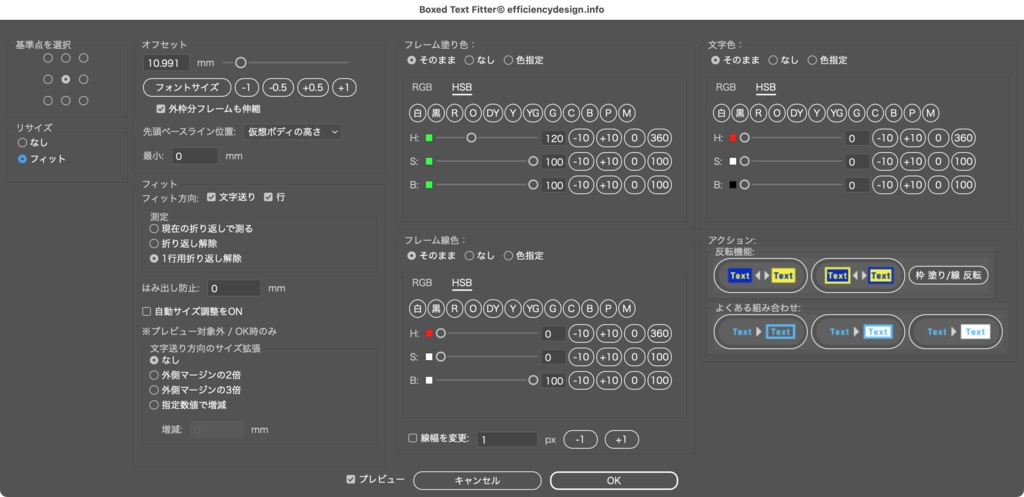
Task: Click キャンセル button
Action: [477, 481]
